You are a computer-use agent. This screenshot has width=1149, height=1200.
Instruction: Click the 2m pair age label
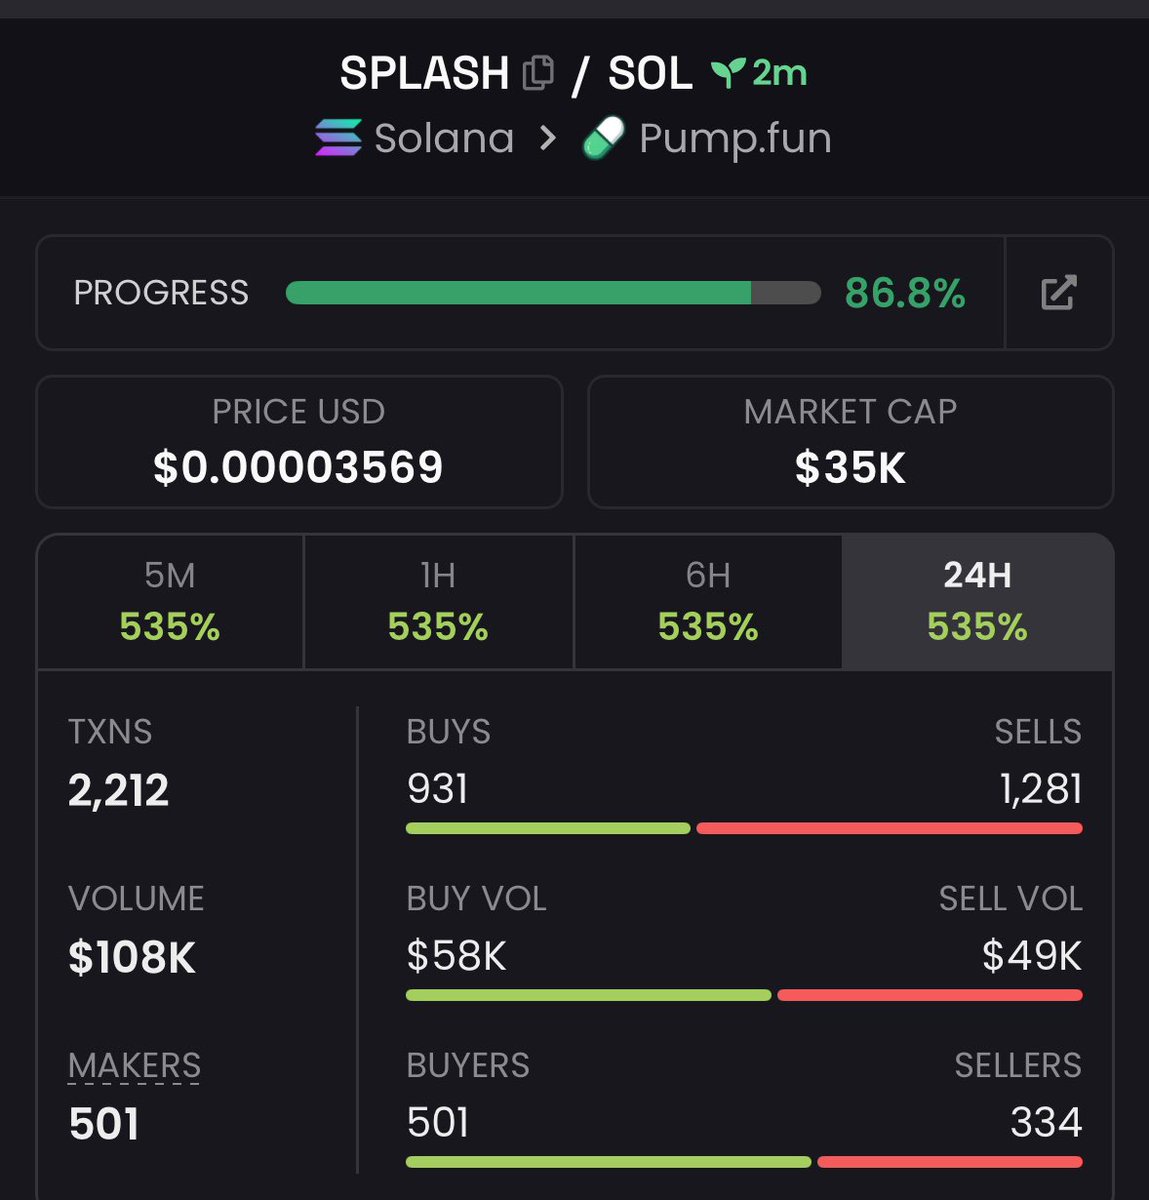pyautogui.click(x=780, y=73)
